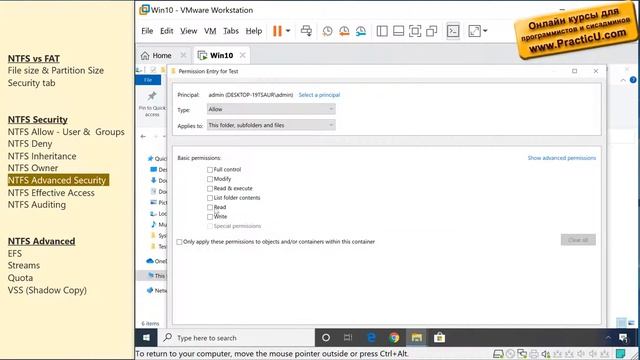Image resolution: width=640 pixels, height=360 pixels.
Task: Click the help icon in Explorer window corner
Action: pos(633,80)
